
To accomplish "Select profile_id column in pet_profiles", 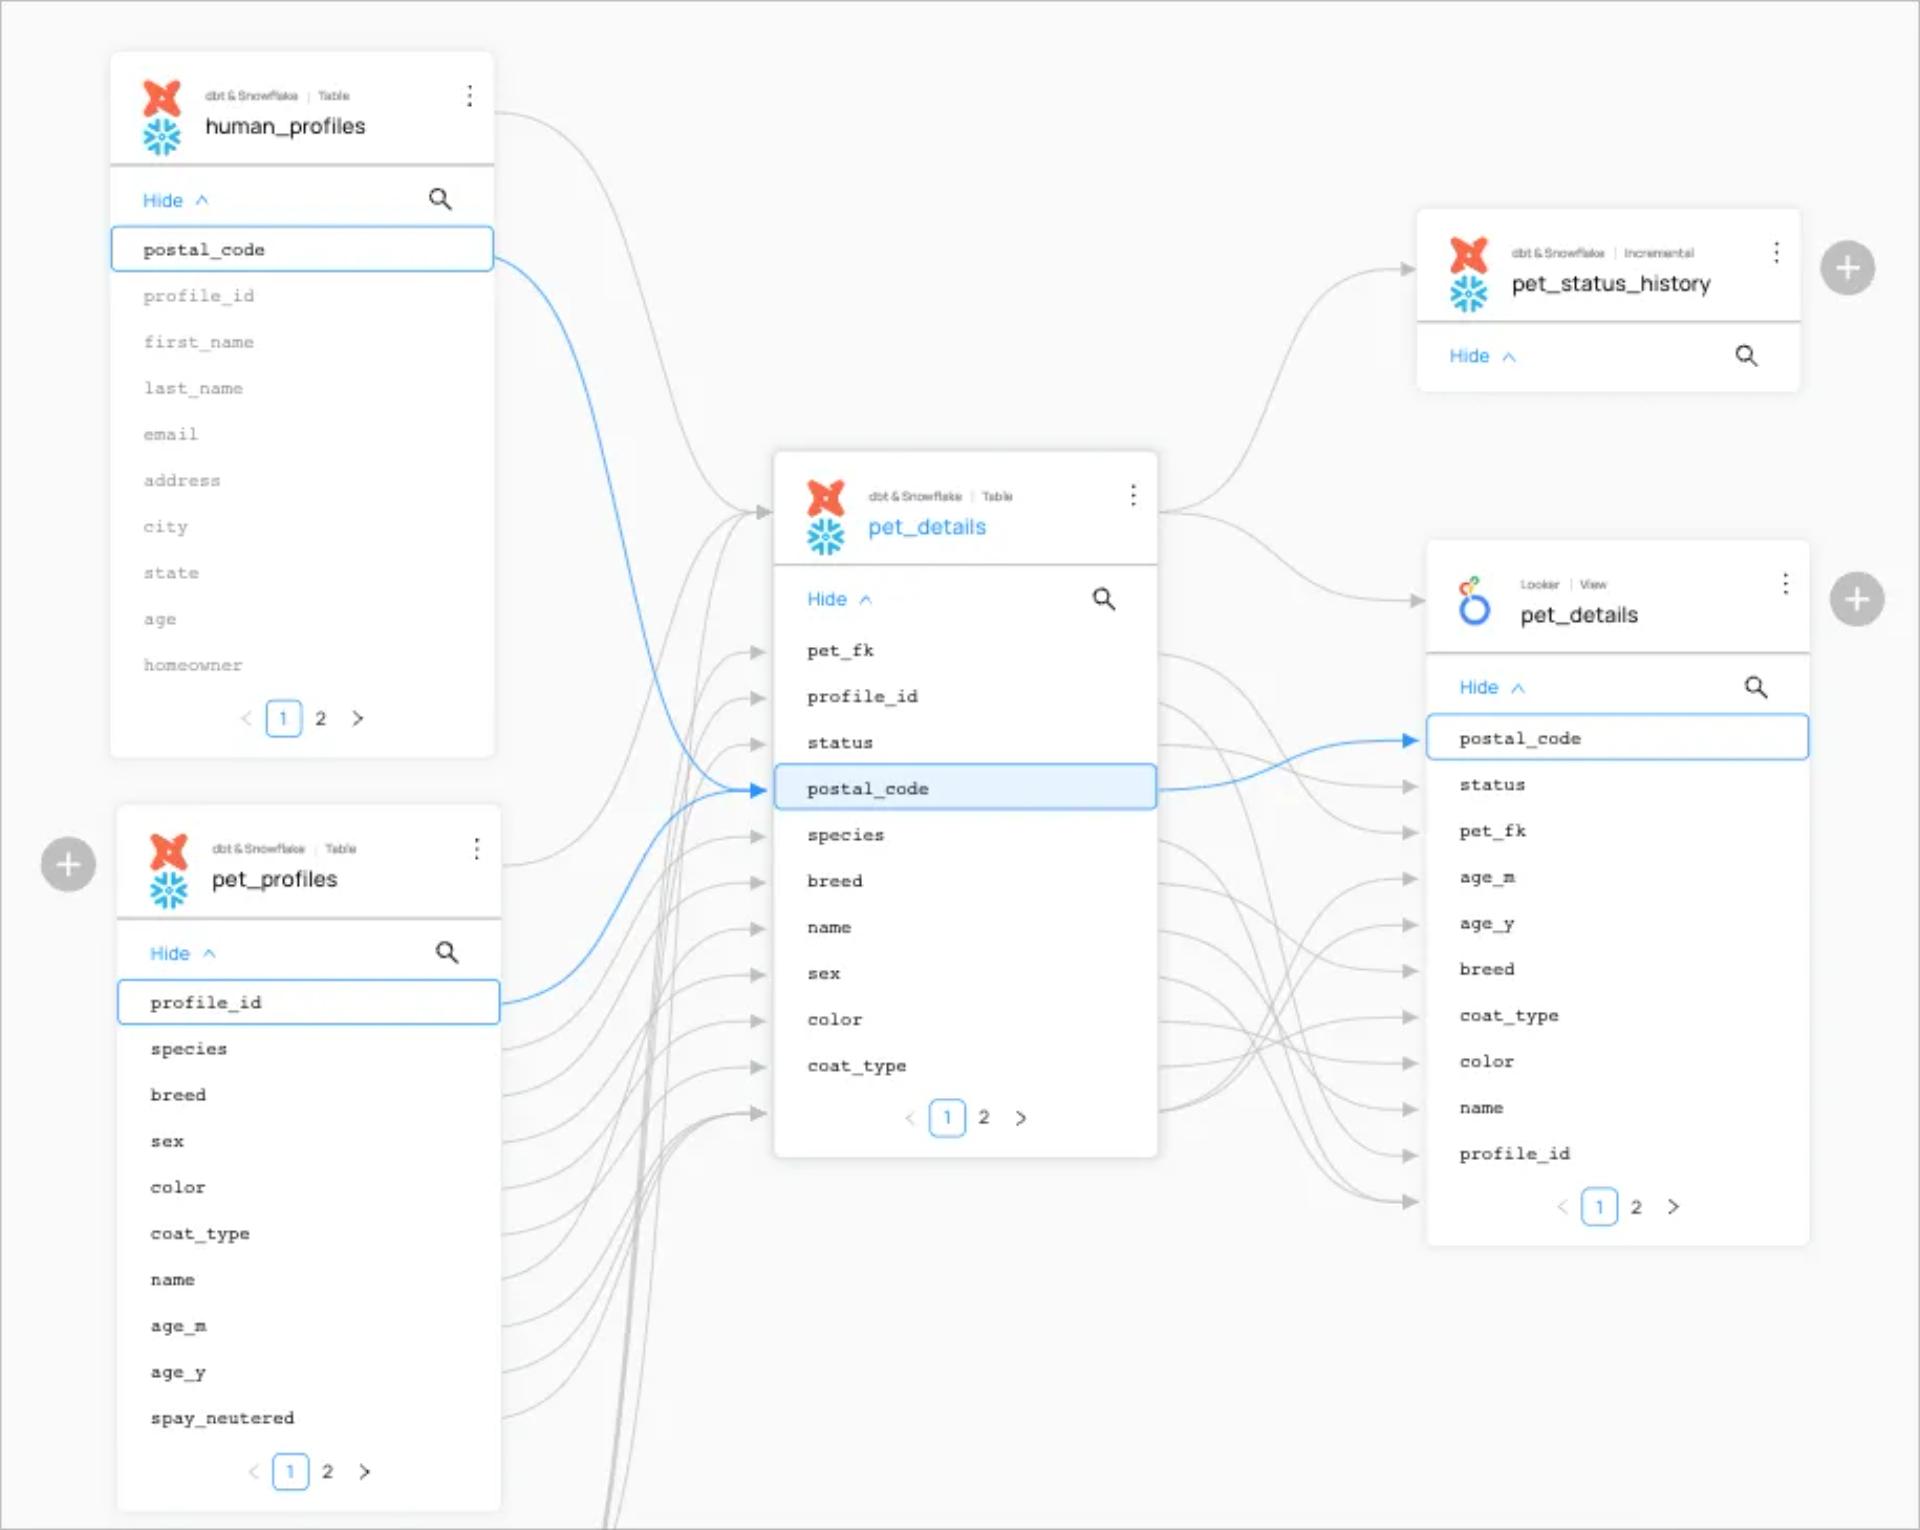I will click(x=308, y=1002).
